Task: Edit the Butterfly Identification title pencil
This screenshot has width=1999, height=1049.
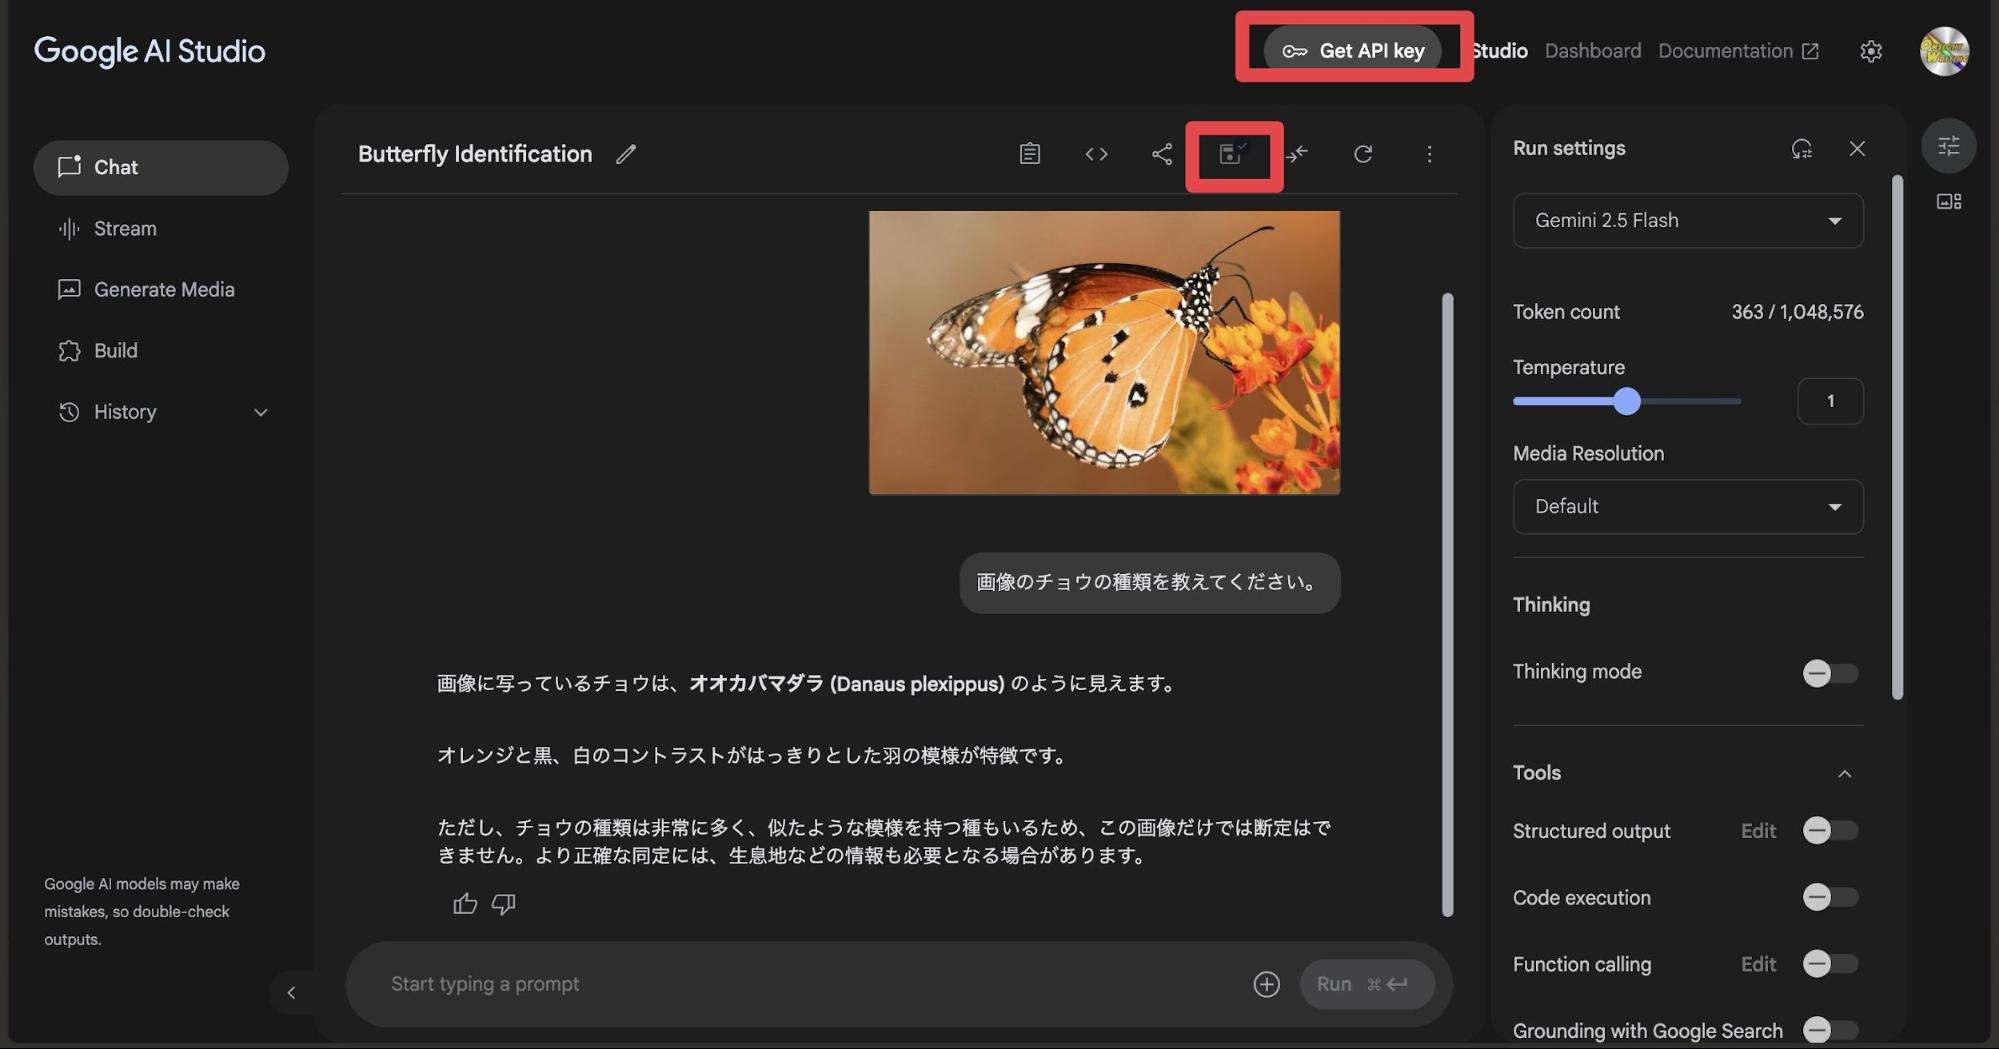Action: point(626,154)
